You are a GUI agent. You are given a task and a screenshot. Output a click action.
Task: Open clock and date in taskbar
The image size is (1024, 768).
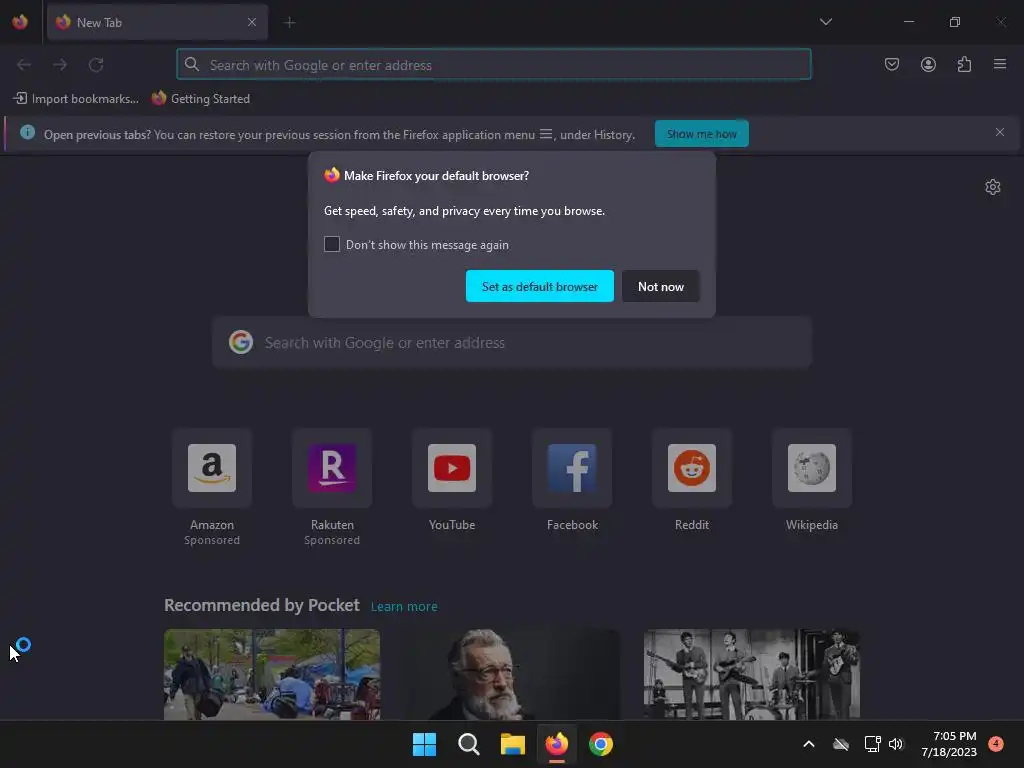click(949, 744)
